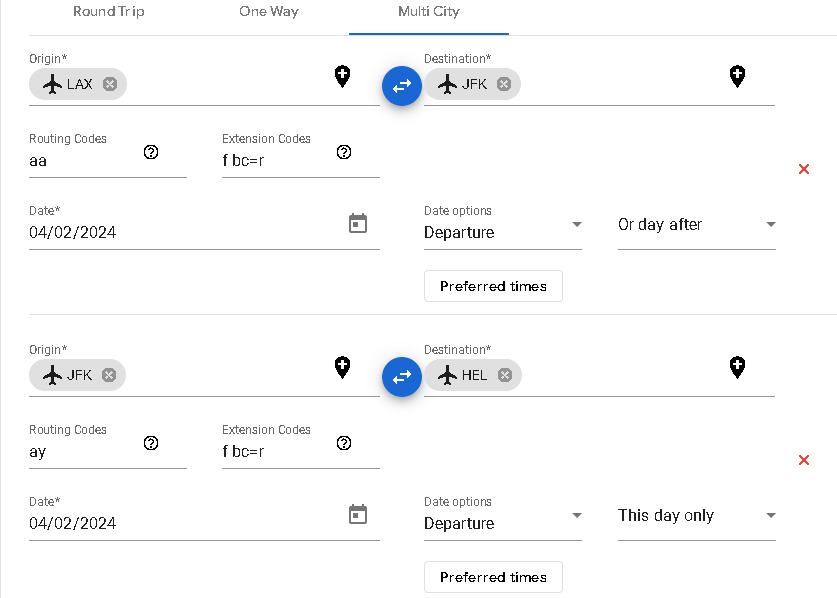Image resolution: width=837 pixels, height=598 pixels.
Task: Click first flight Preferred times button
Action: tap(493, 286)
